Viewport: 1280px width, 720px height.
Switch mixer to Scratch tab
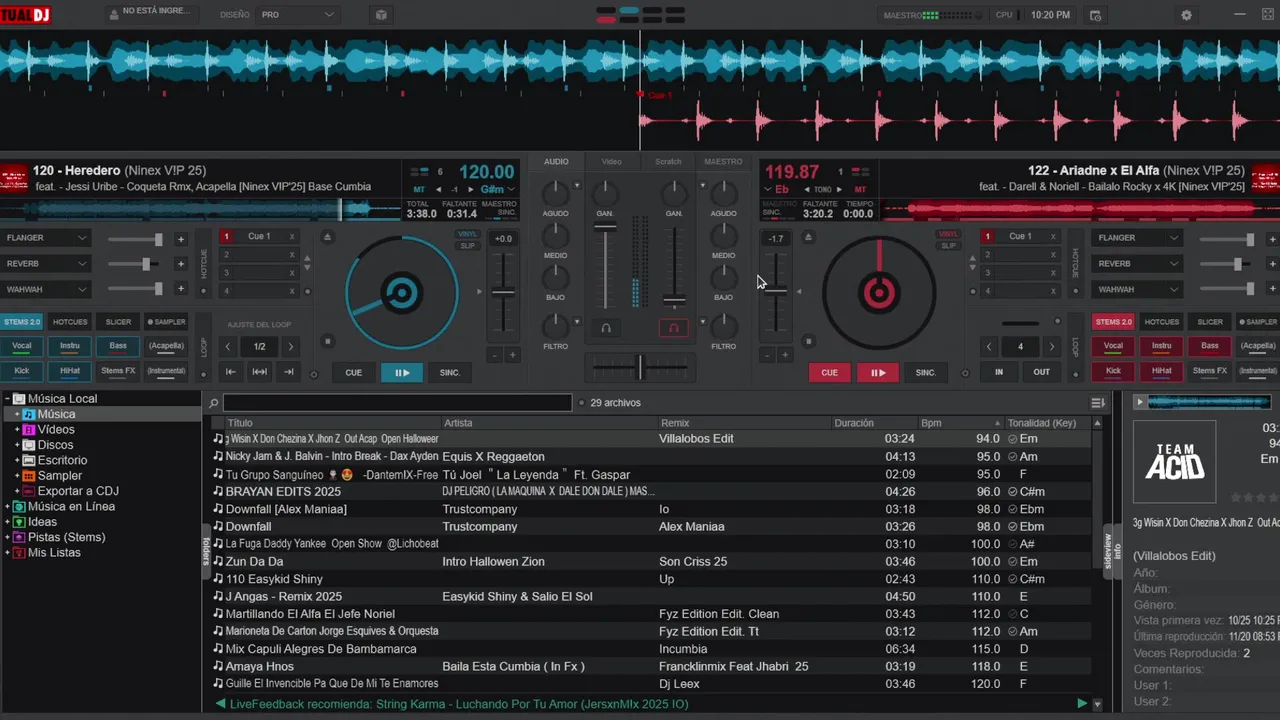[668, 161]
